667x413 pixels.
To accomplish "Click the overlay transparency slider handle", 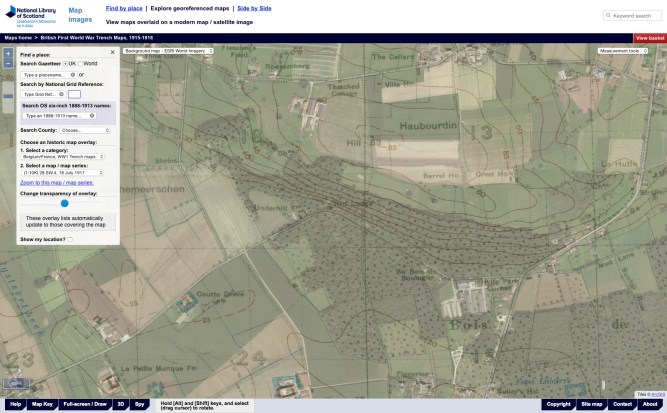I will (x=64, y=202).
